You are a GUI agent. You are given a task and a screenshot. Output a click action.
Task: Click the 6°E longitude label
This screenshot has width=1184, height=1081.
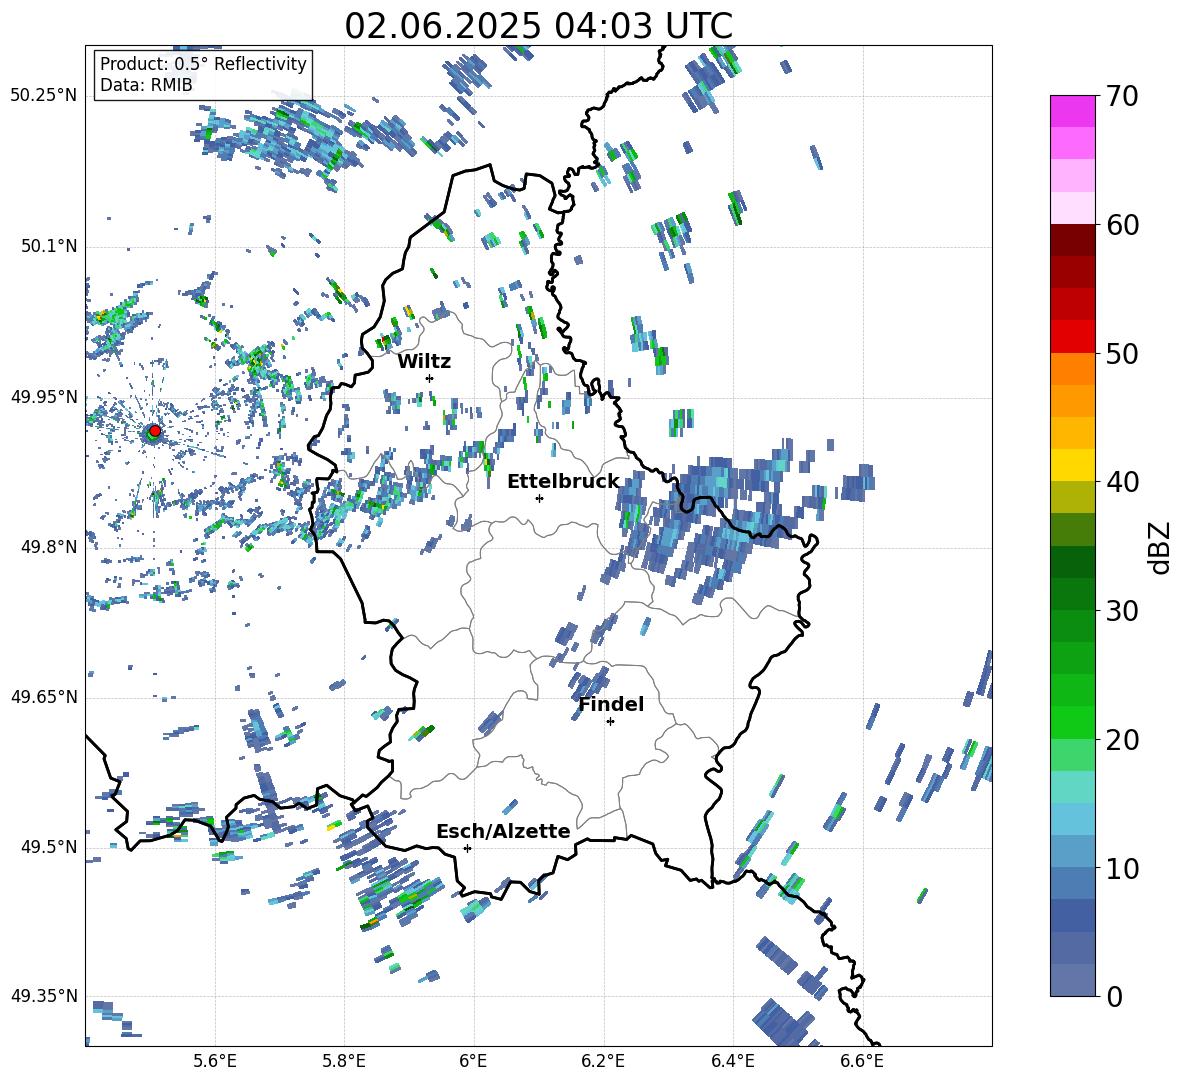point(473,1061)
